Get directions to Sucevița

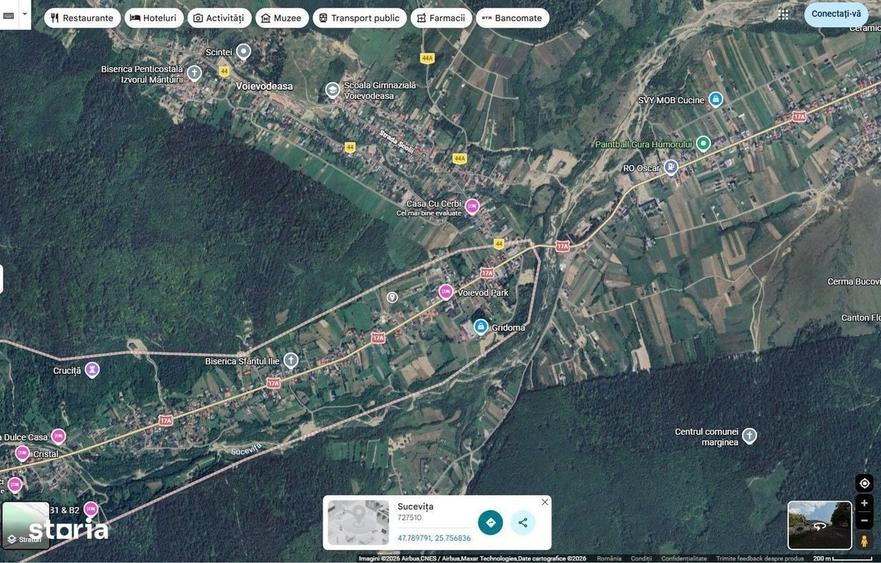pyautogui.click(x=491, y=523)
